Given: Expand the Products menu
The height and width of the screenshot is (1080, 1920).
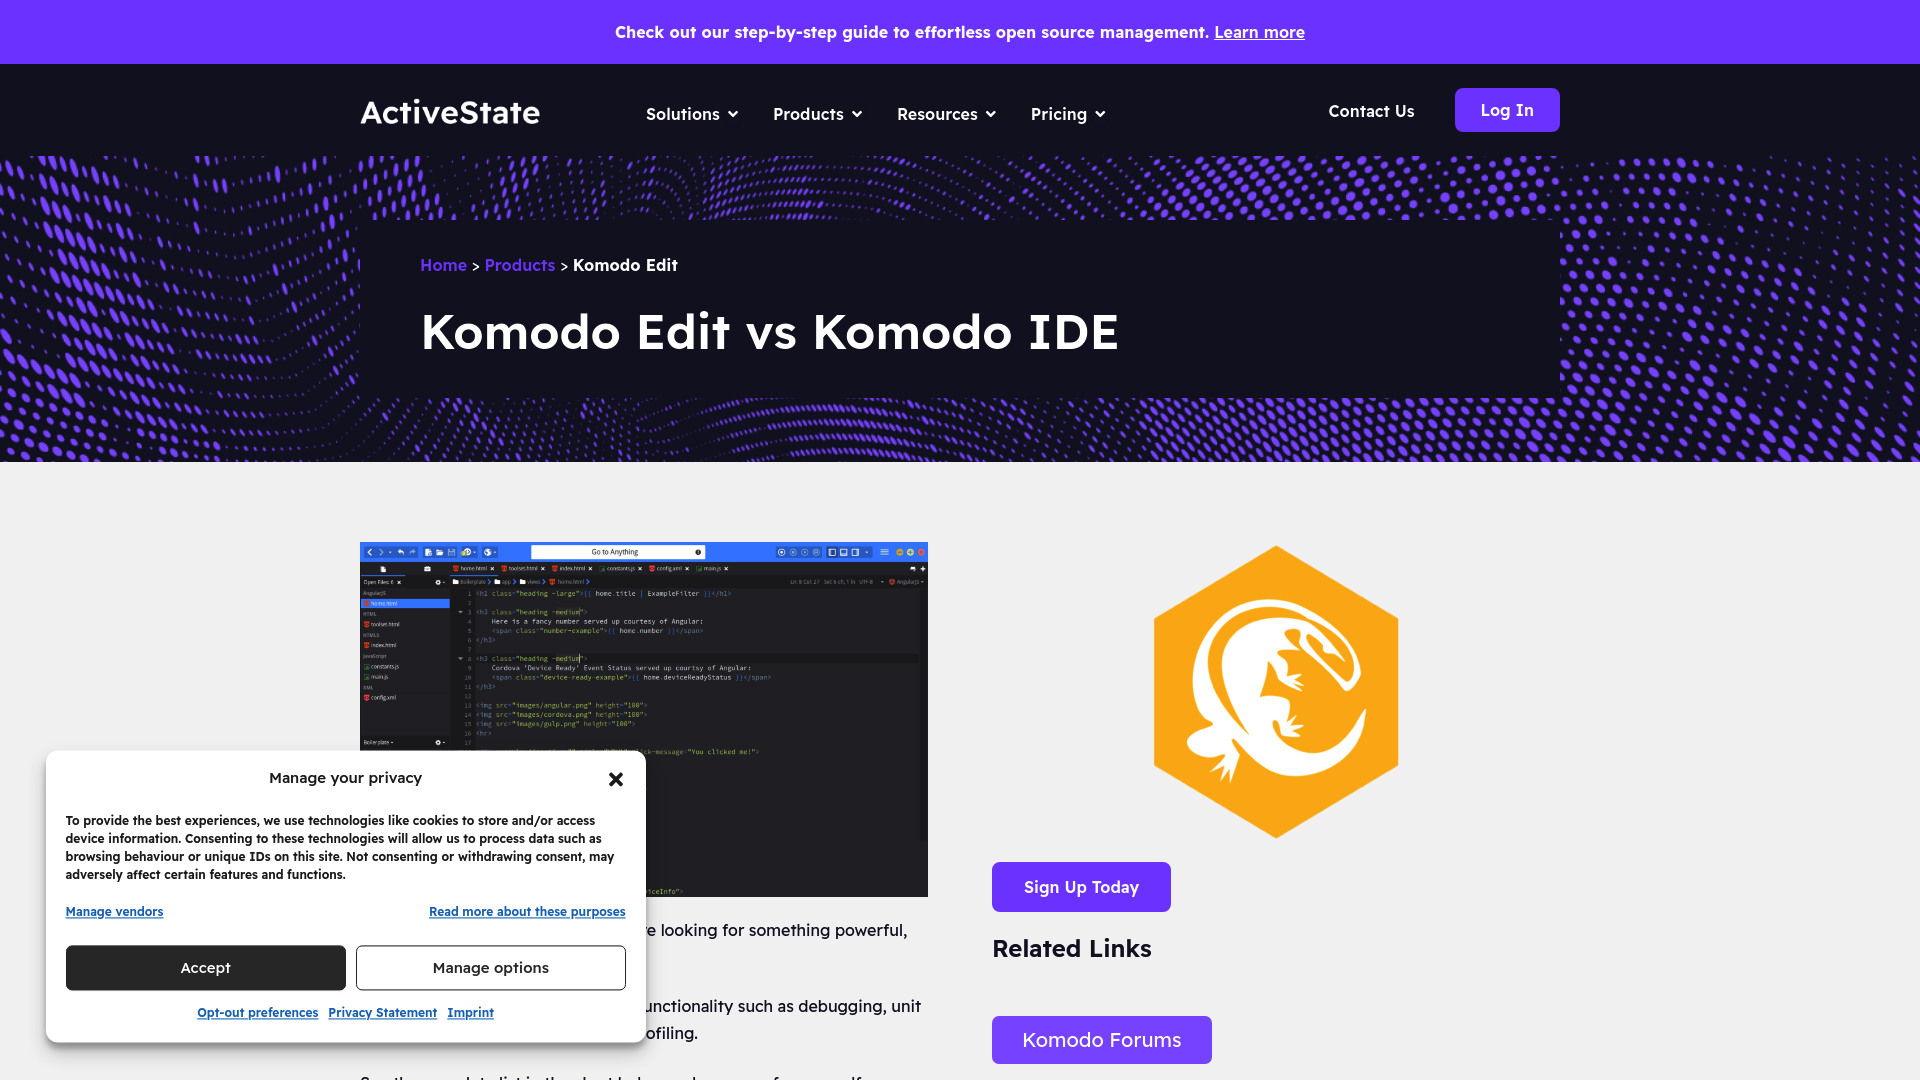Looking at the screenshot, I should point(817,114).
